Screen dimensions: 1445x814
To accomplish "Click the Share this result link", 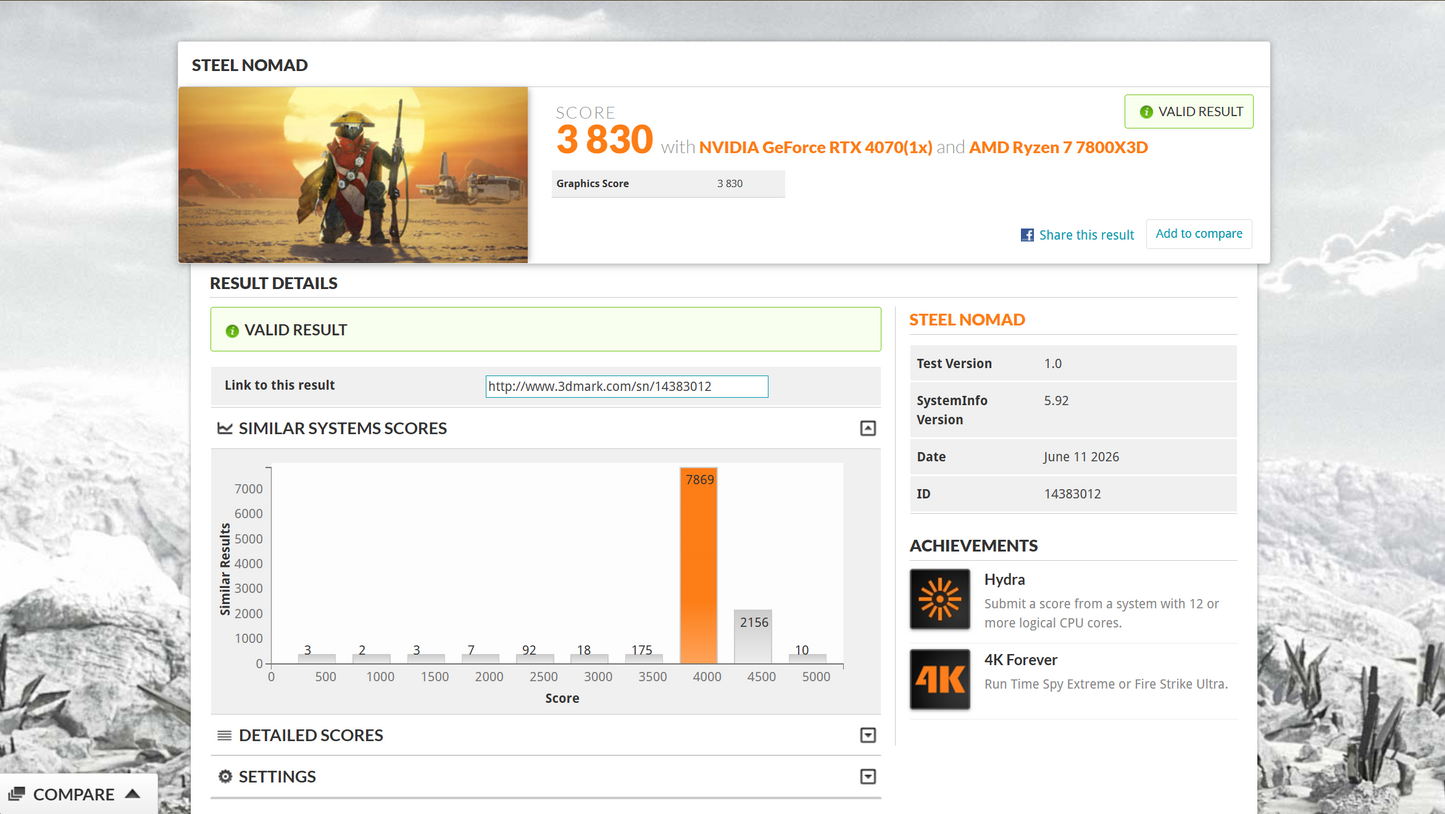I will click(1086, 235).
